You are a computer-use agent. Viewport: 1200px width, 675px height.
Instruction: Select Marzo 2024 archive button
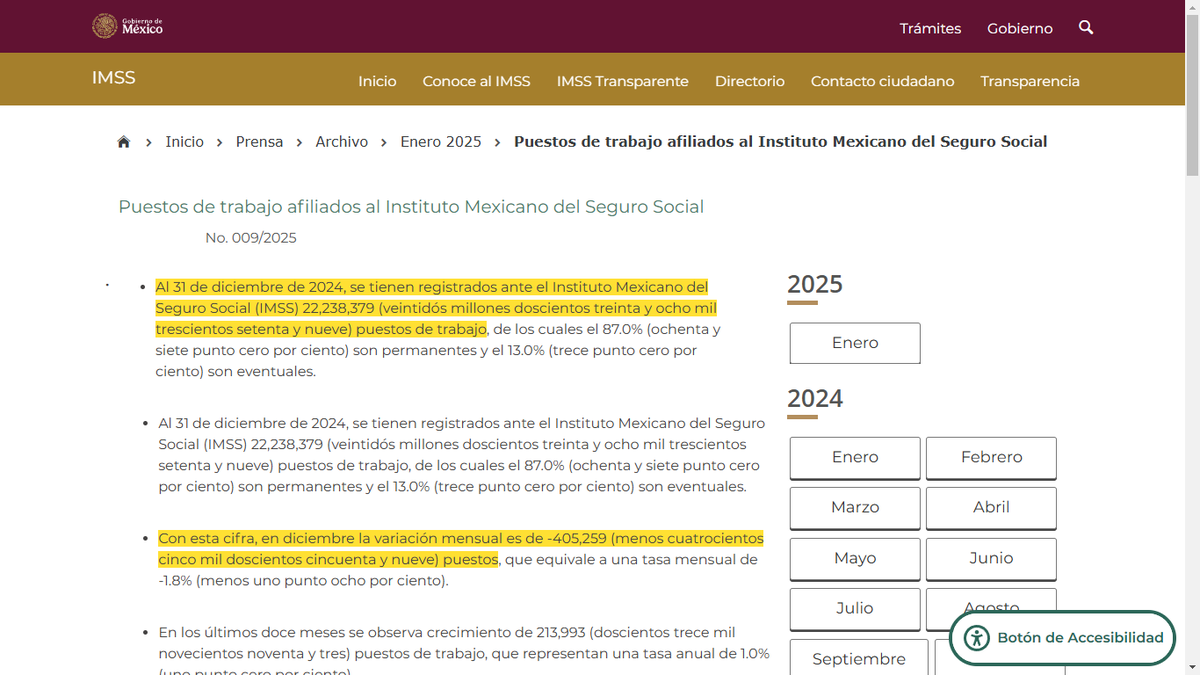click(855, 508)
